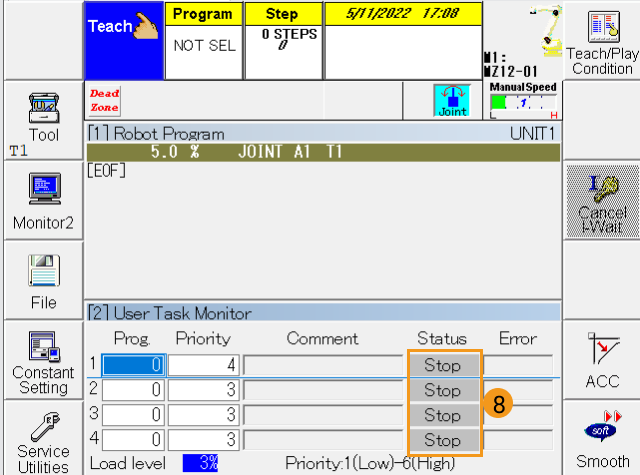The width and height of the screenshot is (640, 475).
Task: Click Prog field for task 2
Action: [x=133, y=389]
